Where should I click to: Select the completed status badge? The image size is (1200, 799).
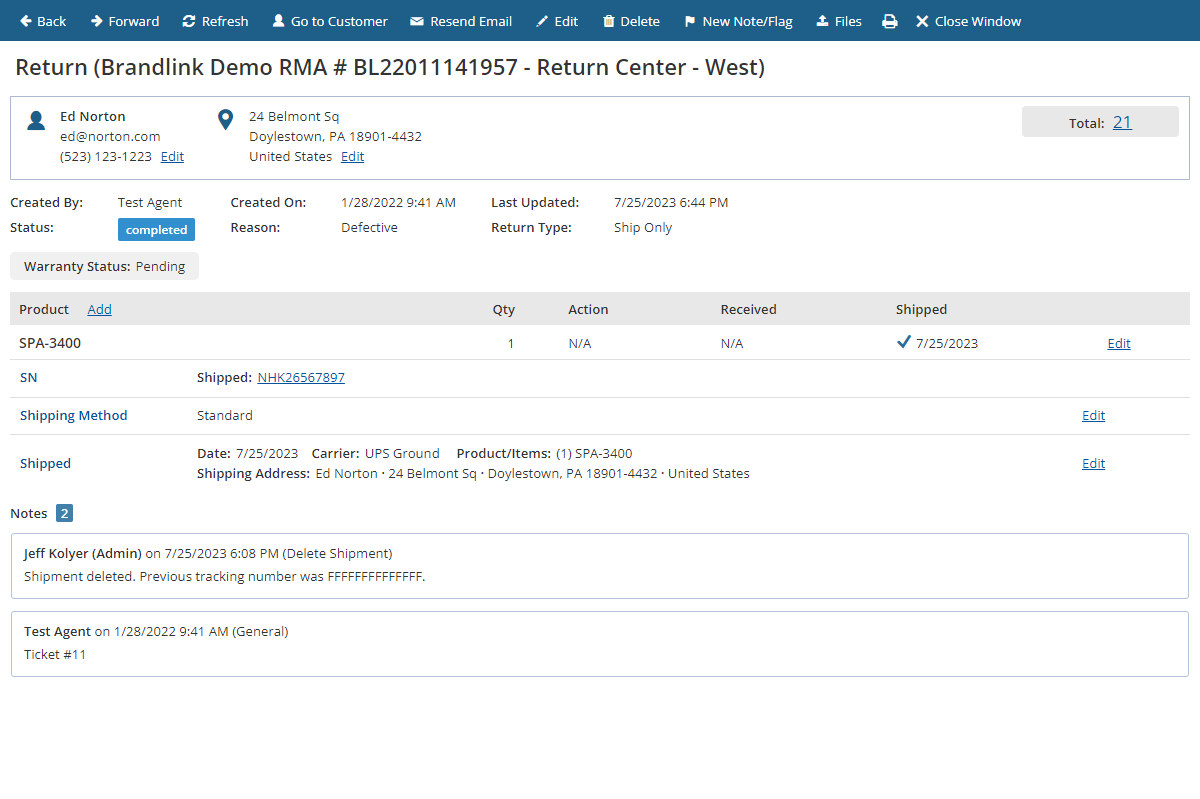coord(156,229)
